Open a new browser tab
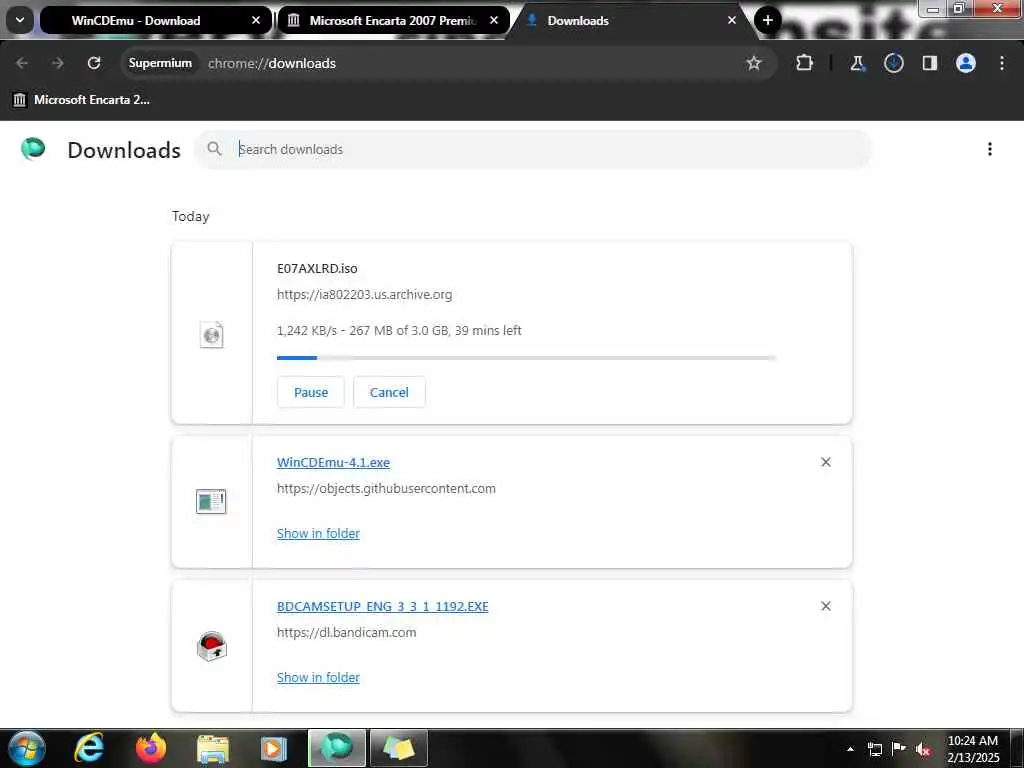This screenshot has height=768, width=1024. (768, 20)
